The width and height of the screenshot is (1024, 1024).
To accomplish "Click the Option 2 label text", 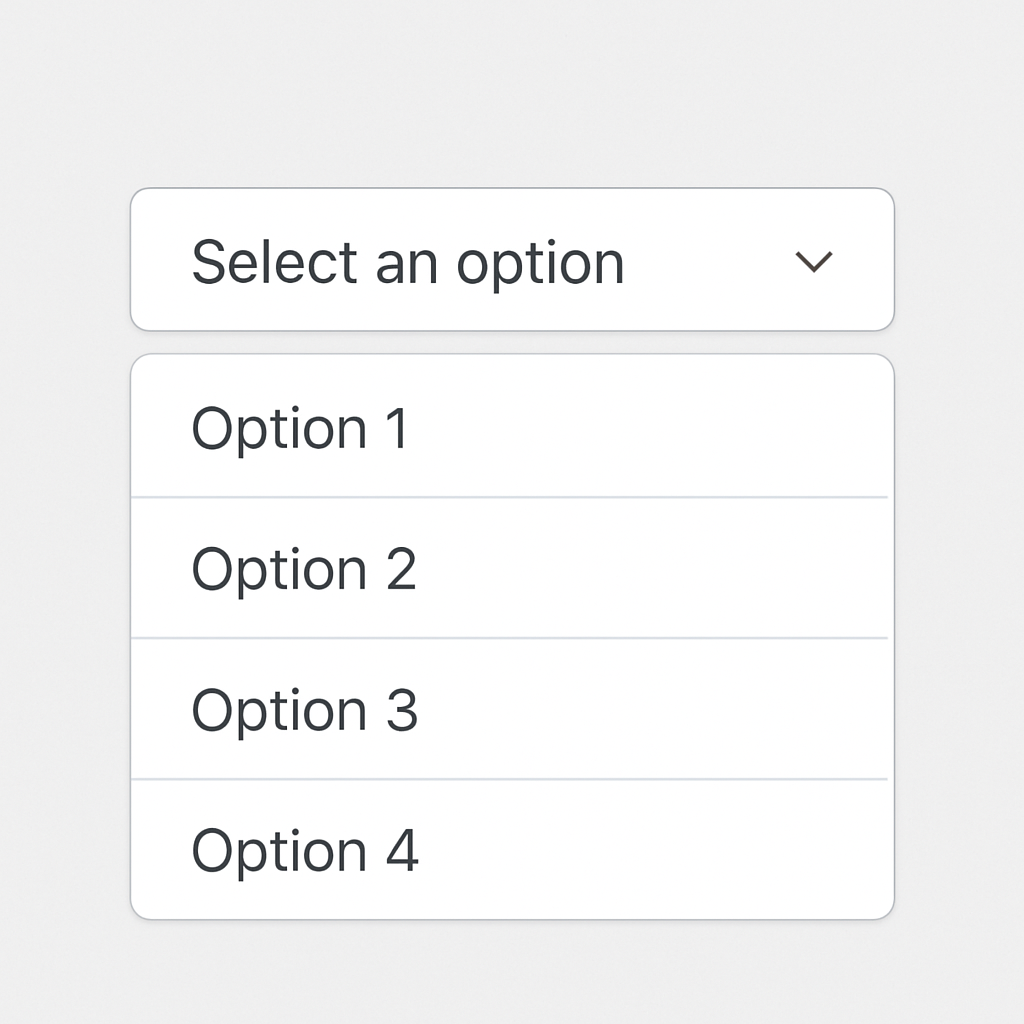I will click(x=303, y=570).
